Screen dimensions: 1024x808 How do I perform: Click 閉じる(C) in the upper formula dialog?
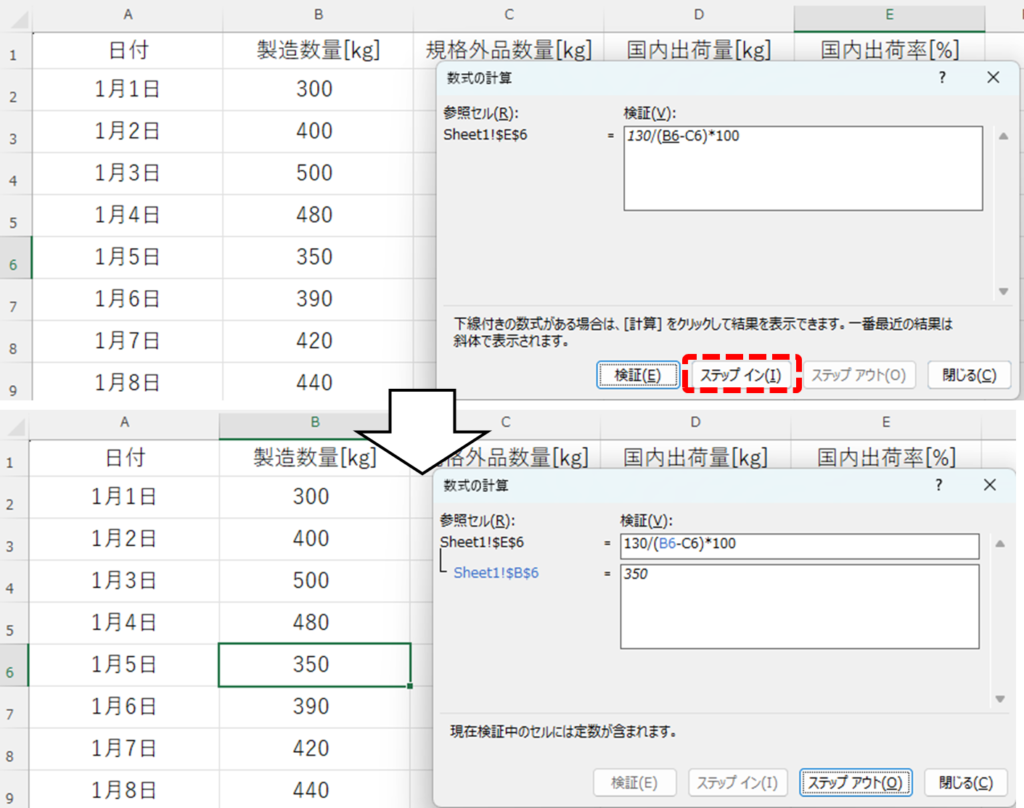pyautogui.click(x=969, y=375)
